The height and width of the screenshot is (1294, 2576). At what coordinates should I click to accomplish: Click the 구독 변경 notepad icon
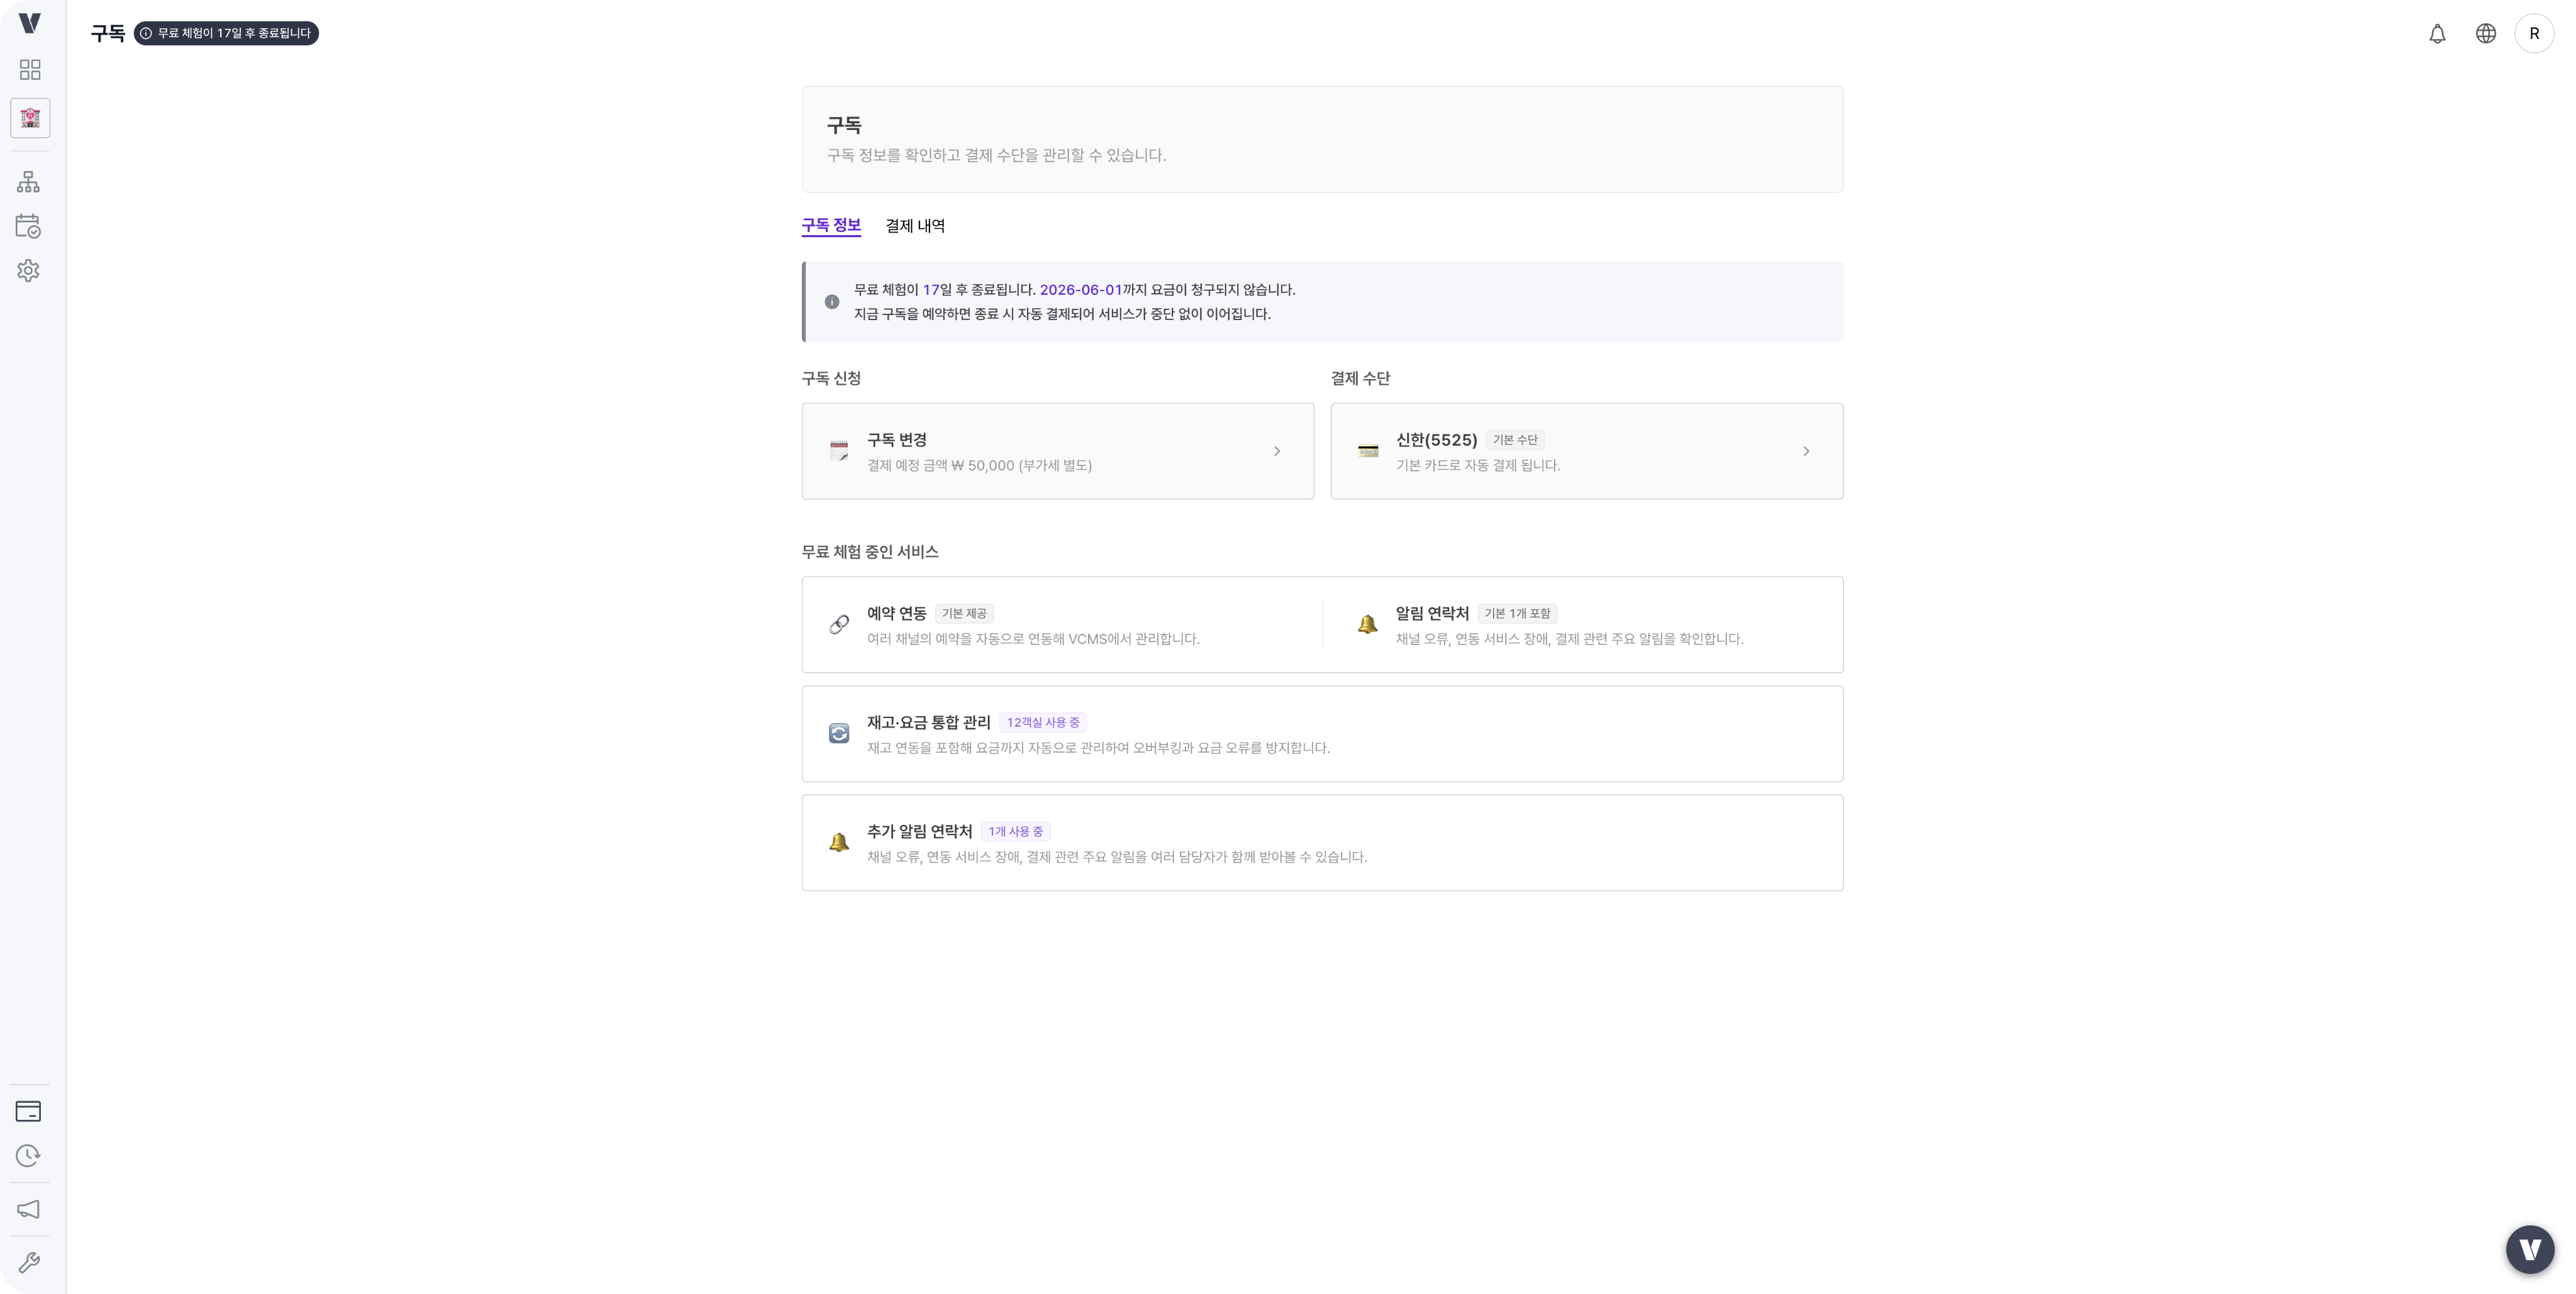[839, 451]
